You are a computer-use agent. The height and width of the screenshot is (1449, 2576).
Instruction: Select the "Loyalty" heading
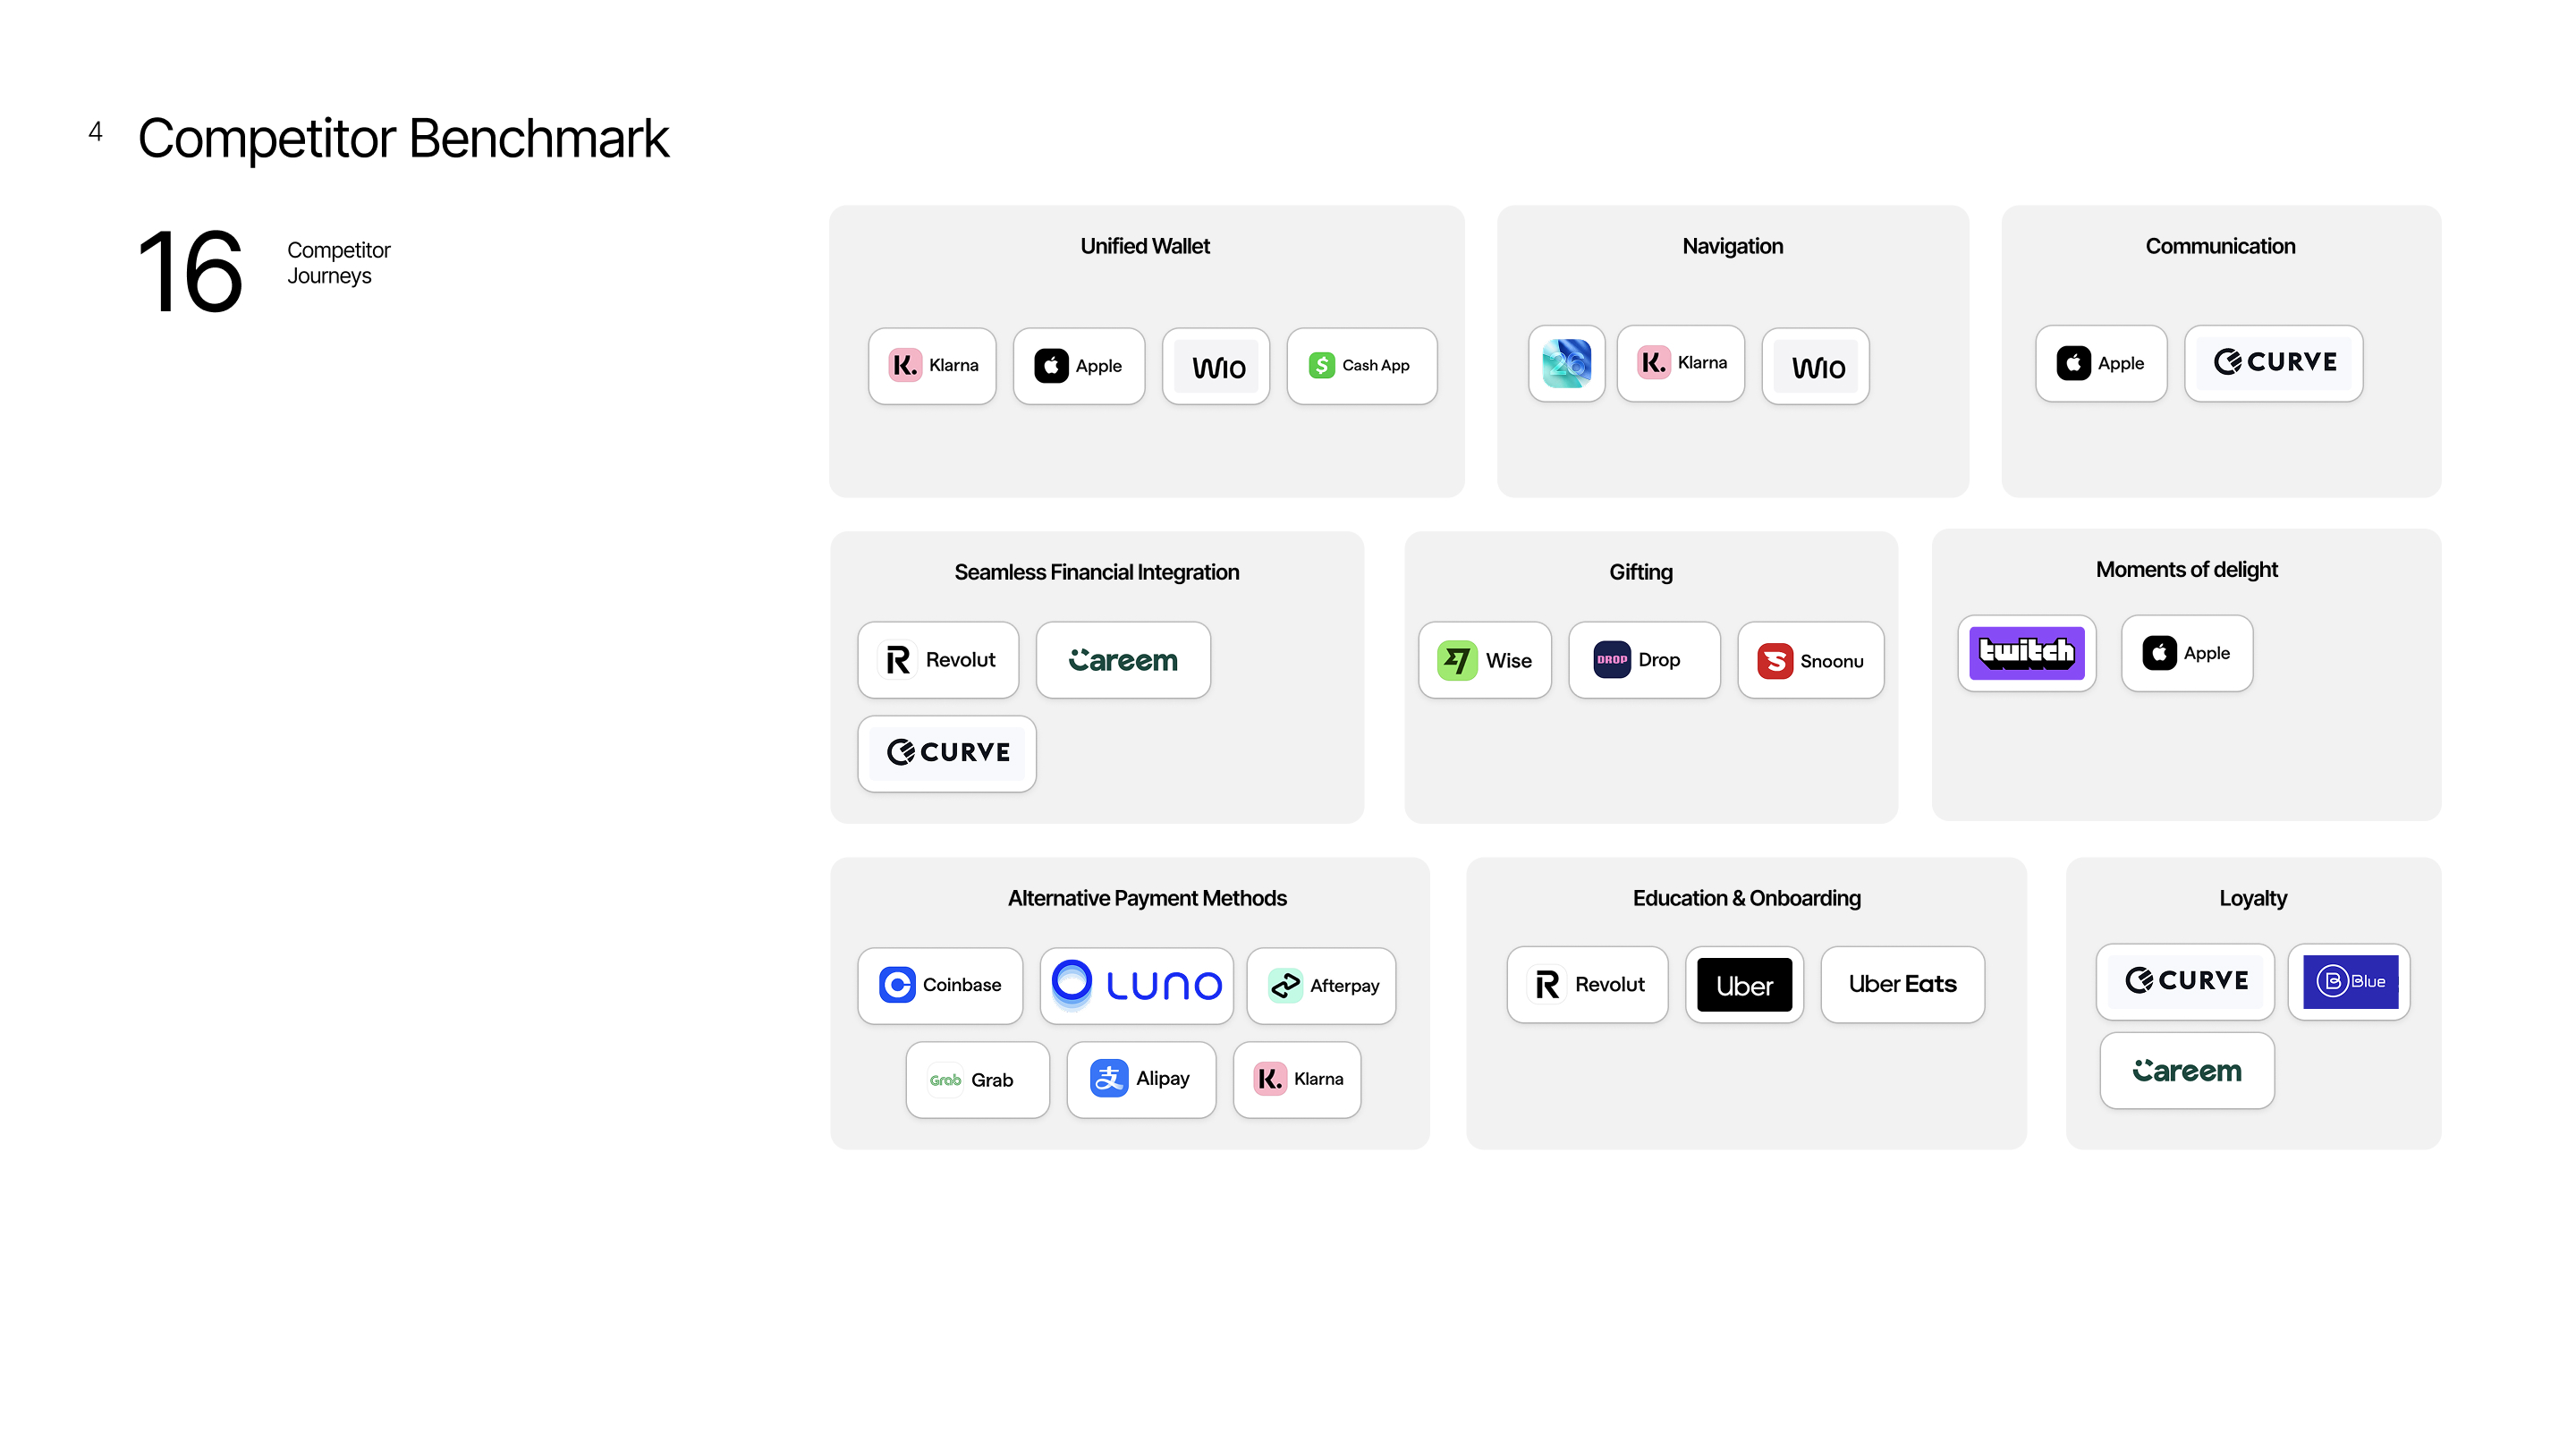coord(2253,898)
